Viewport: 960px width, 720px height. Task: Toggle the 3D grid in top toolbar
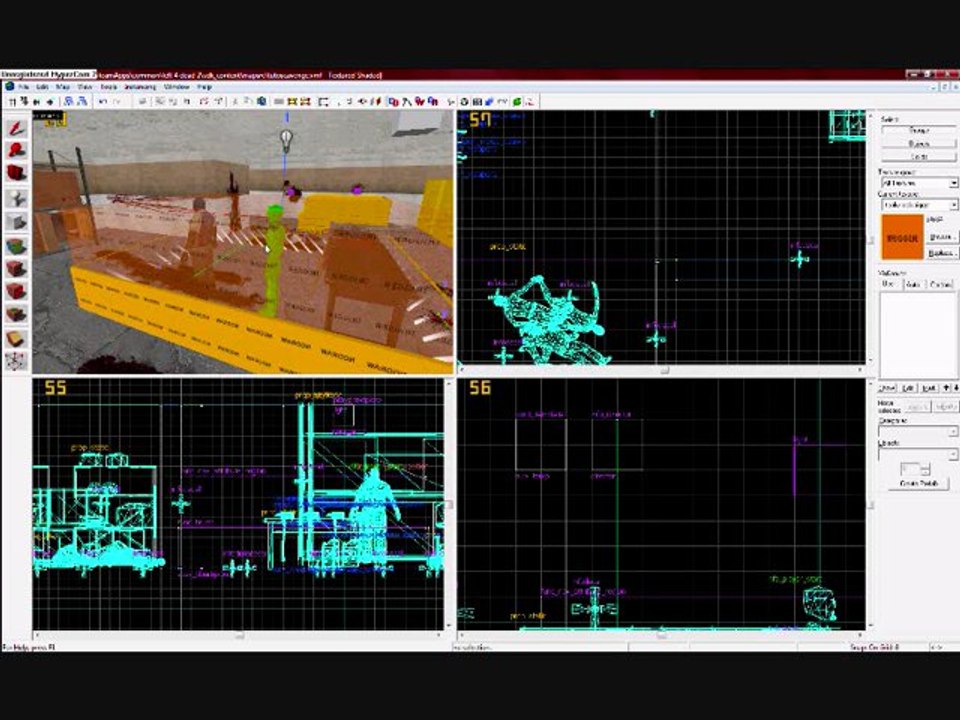(x=24, y=102)
